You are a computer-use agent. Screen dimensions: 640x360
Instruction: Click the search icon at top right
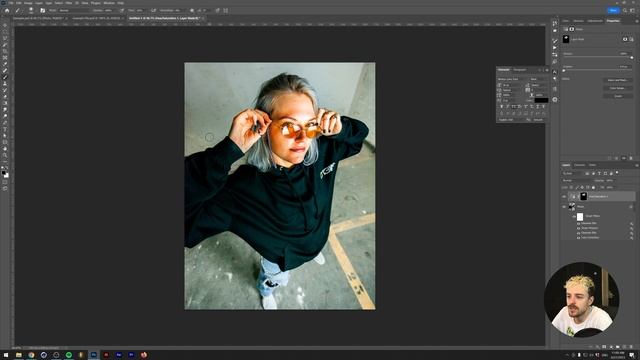pyautogui.click(x=624, y=10)
